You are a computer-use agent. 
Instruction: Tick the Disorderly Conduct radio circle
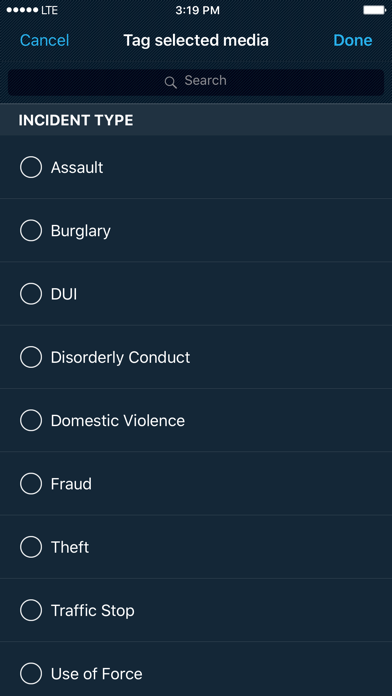[x=31, y=357]
